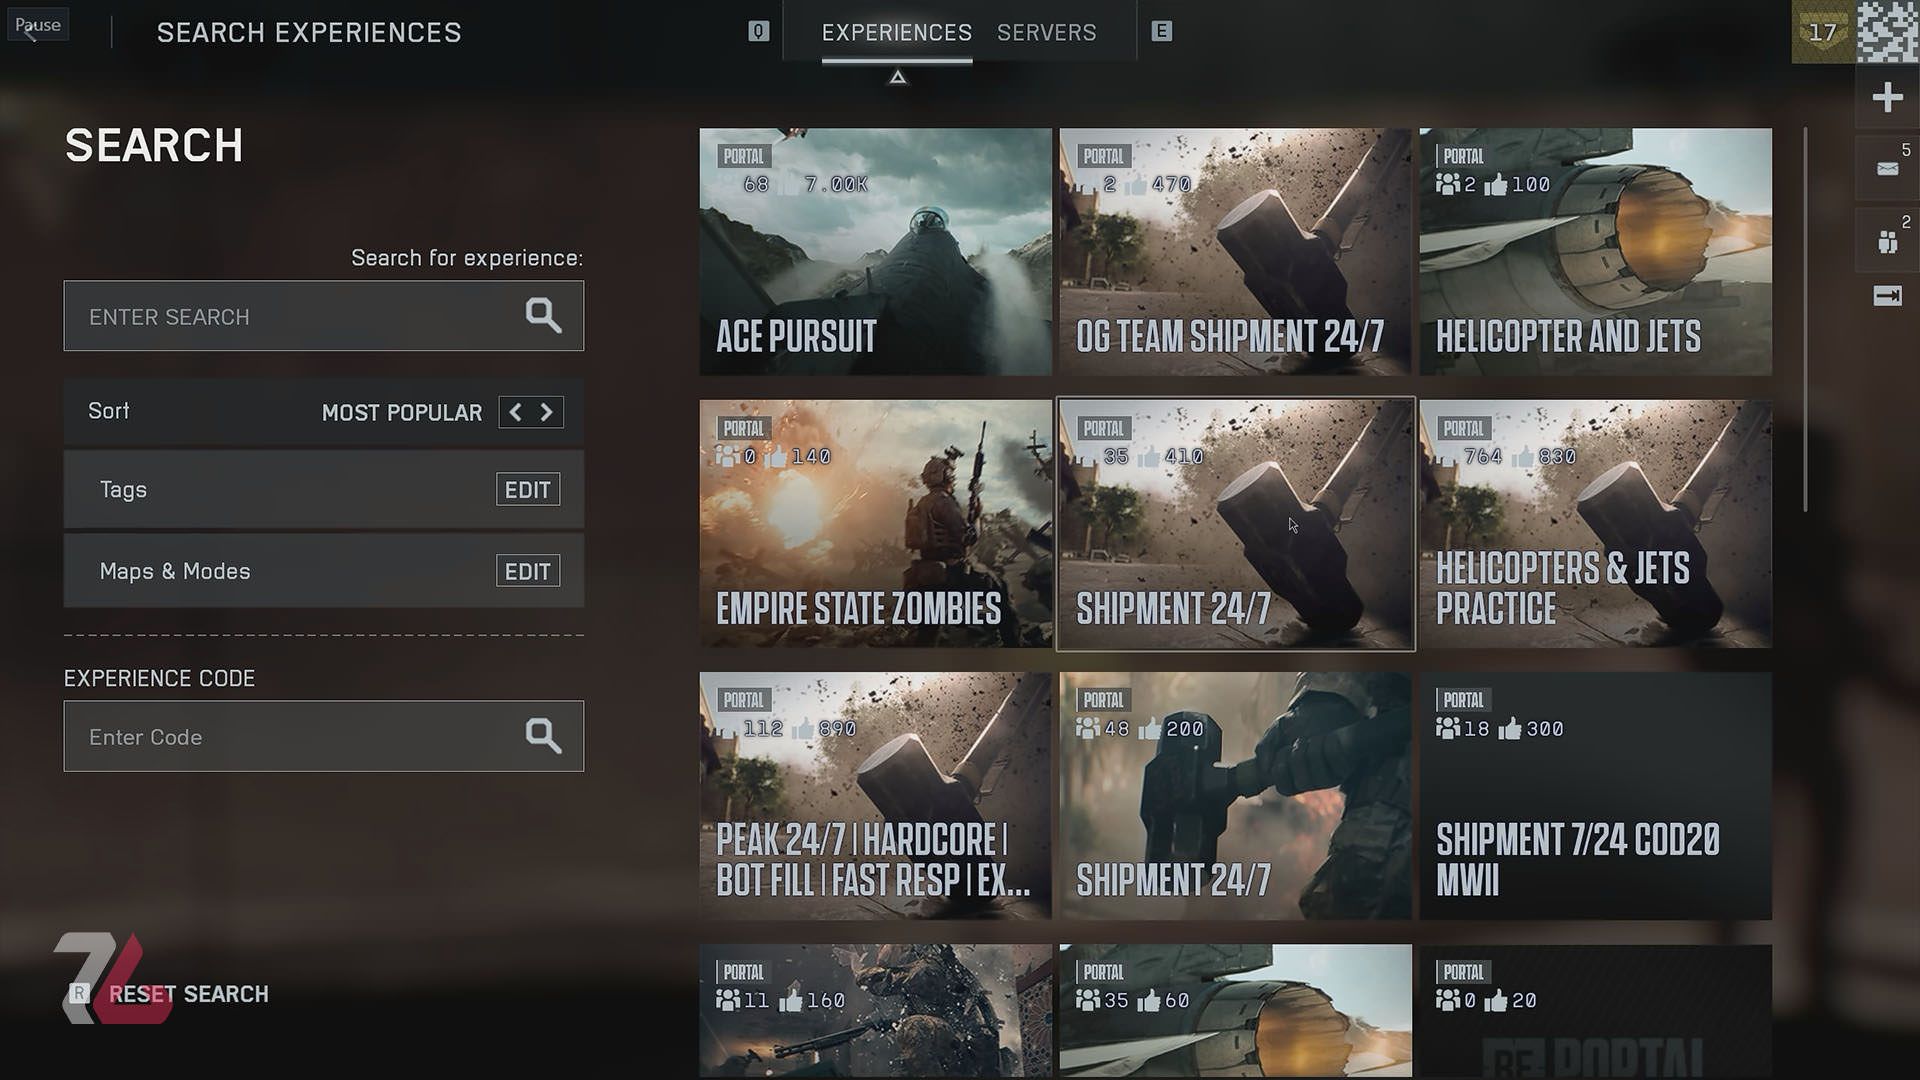
Task: Open the mail envelope notifications icon
Action: (1887, 169)
